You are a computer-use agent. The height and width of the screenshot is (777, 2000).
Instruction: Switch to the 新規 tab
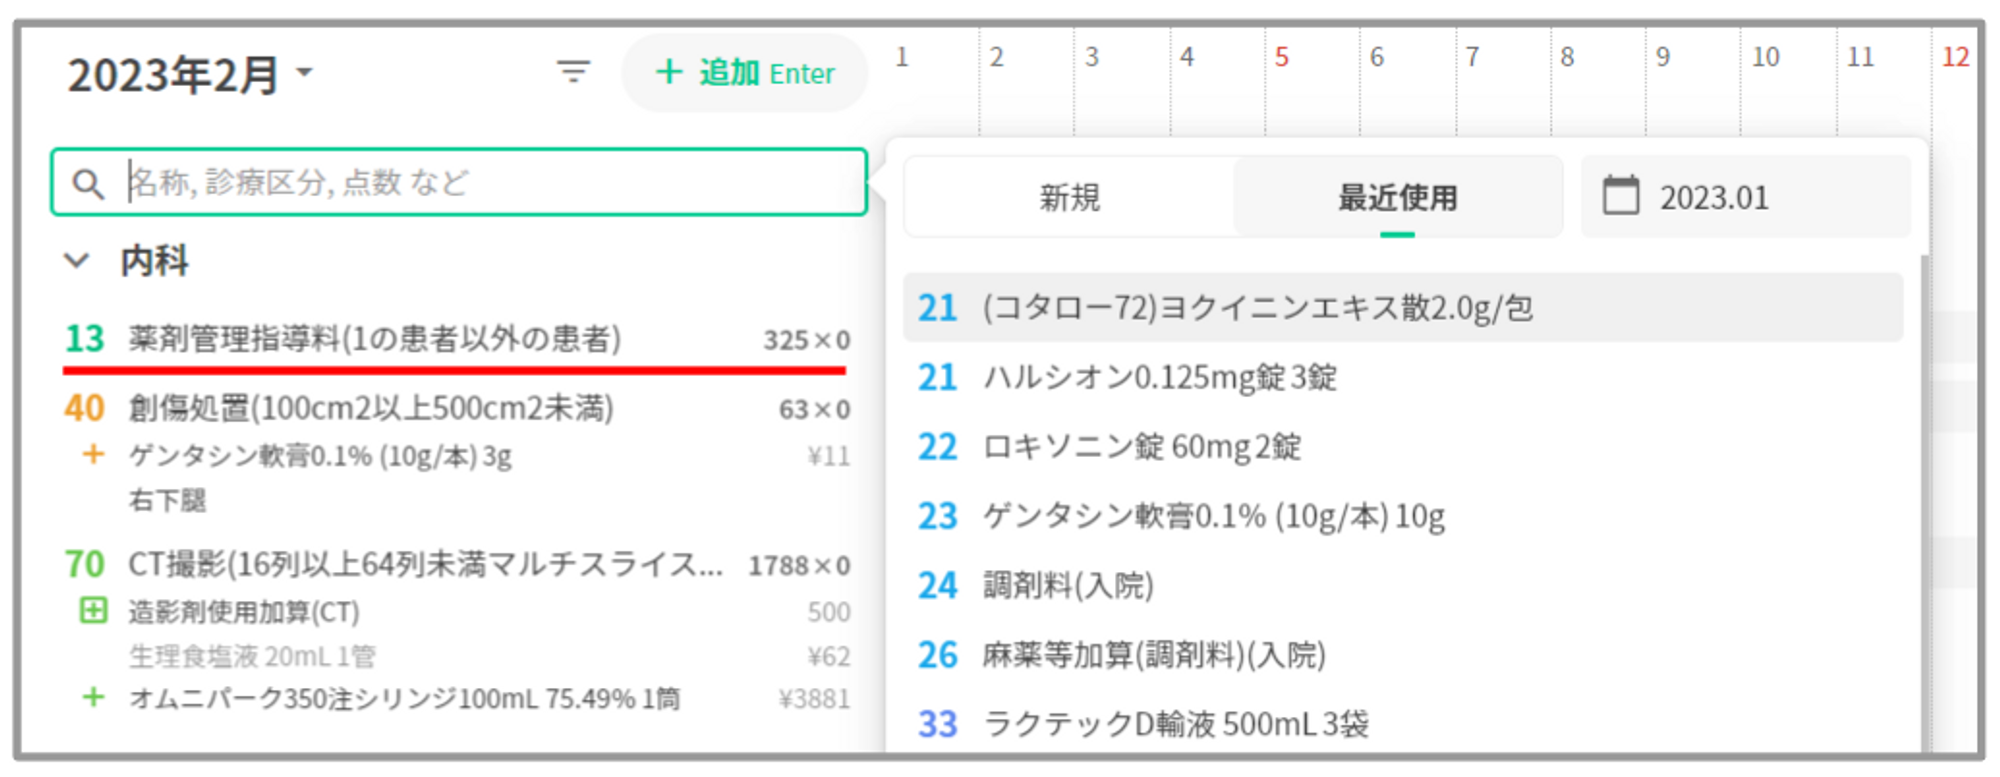pos(1069,197)
